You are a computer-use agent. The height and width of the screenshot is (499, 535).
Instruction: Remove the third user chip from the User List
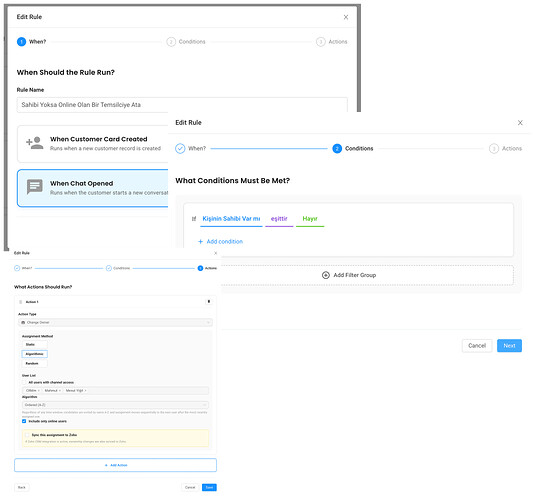[x=85, y=390]
